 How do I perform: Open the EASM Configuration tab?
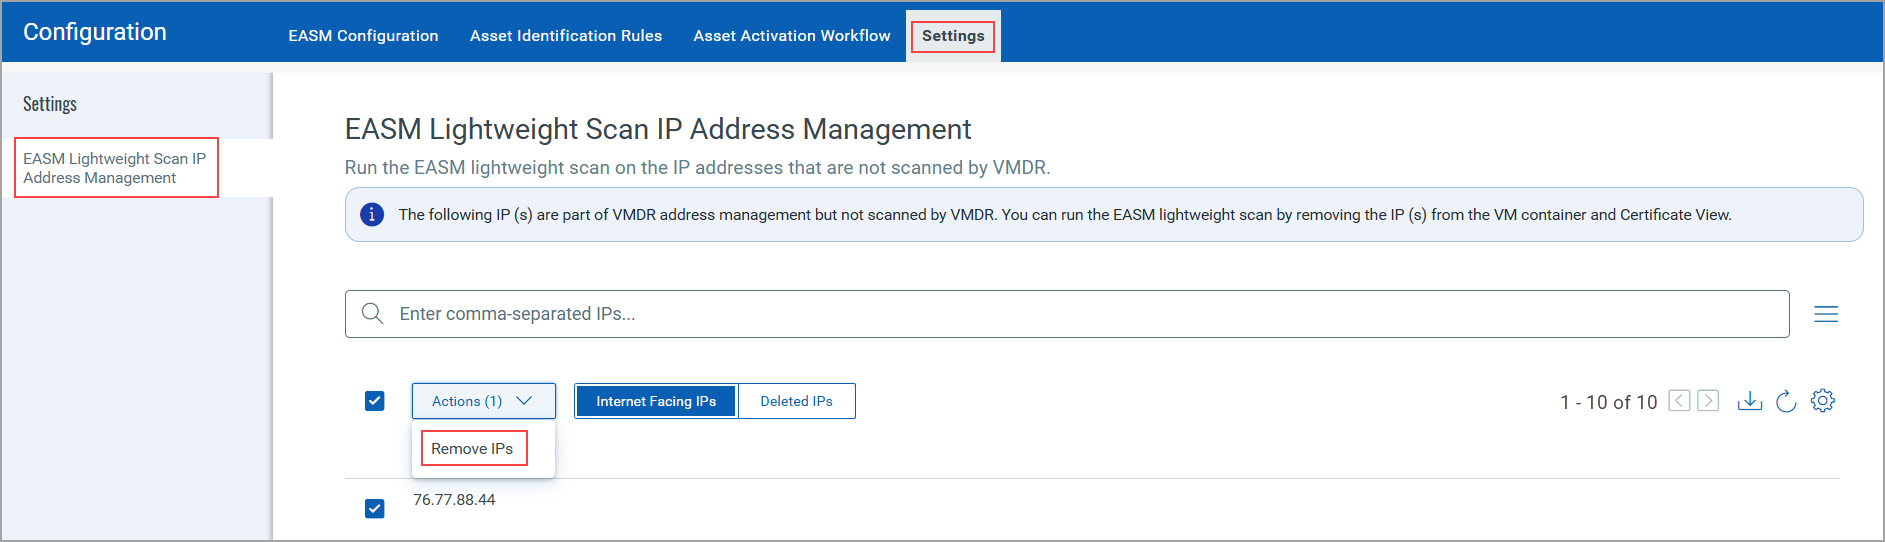click(363, 36)
